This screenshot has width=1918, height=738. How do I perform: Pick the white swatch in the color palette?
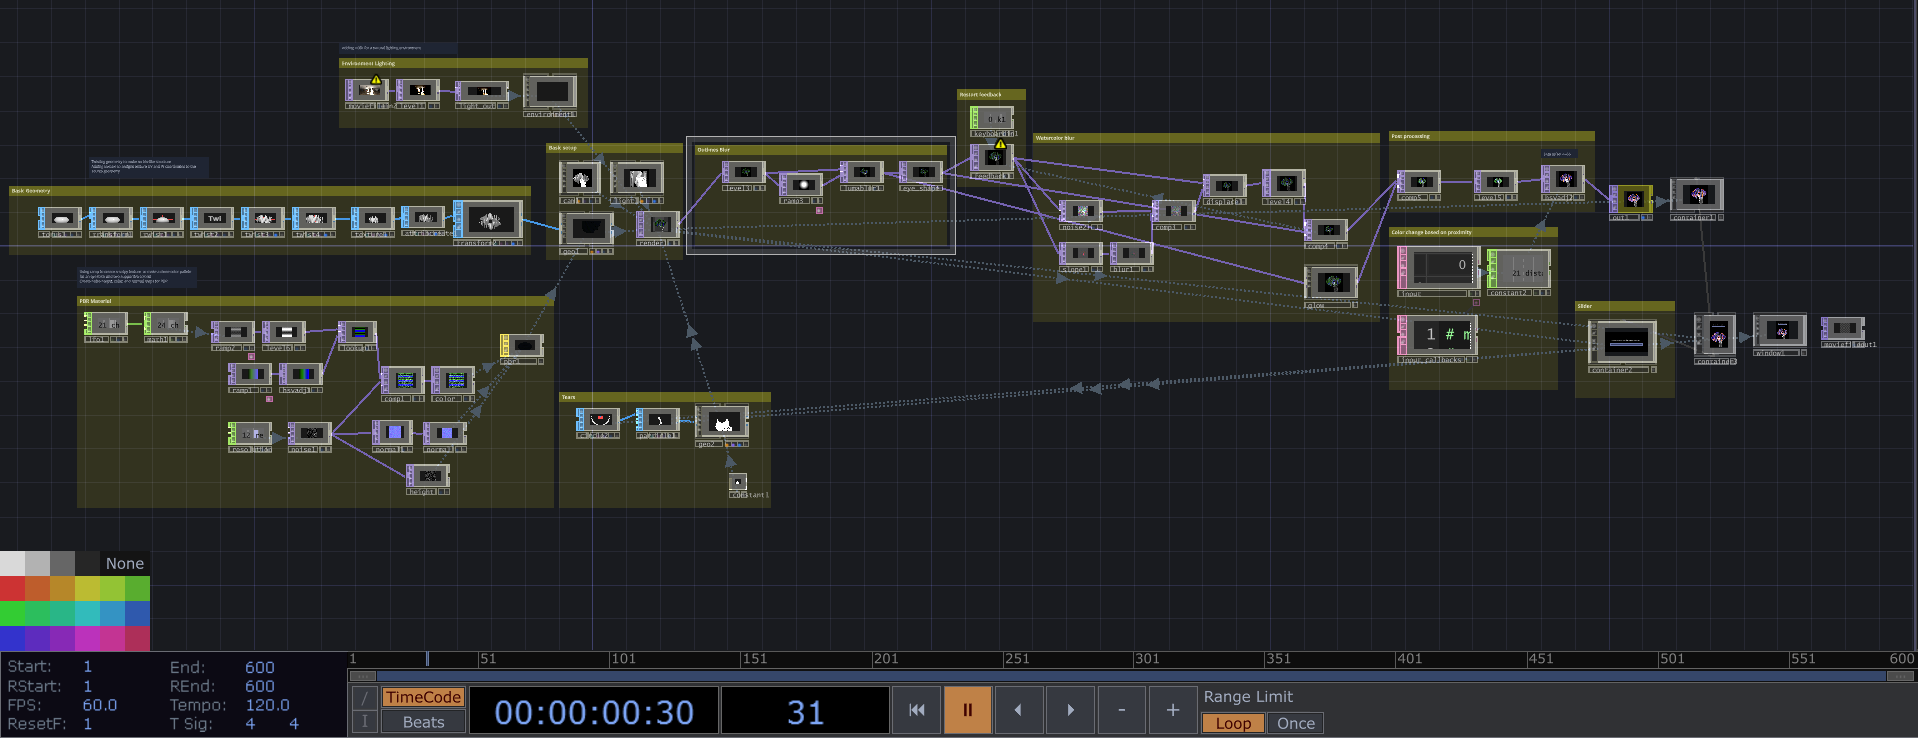pyautogui.click(x=12, y=563)
